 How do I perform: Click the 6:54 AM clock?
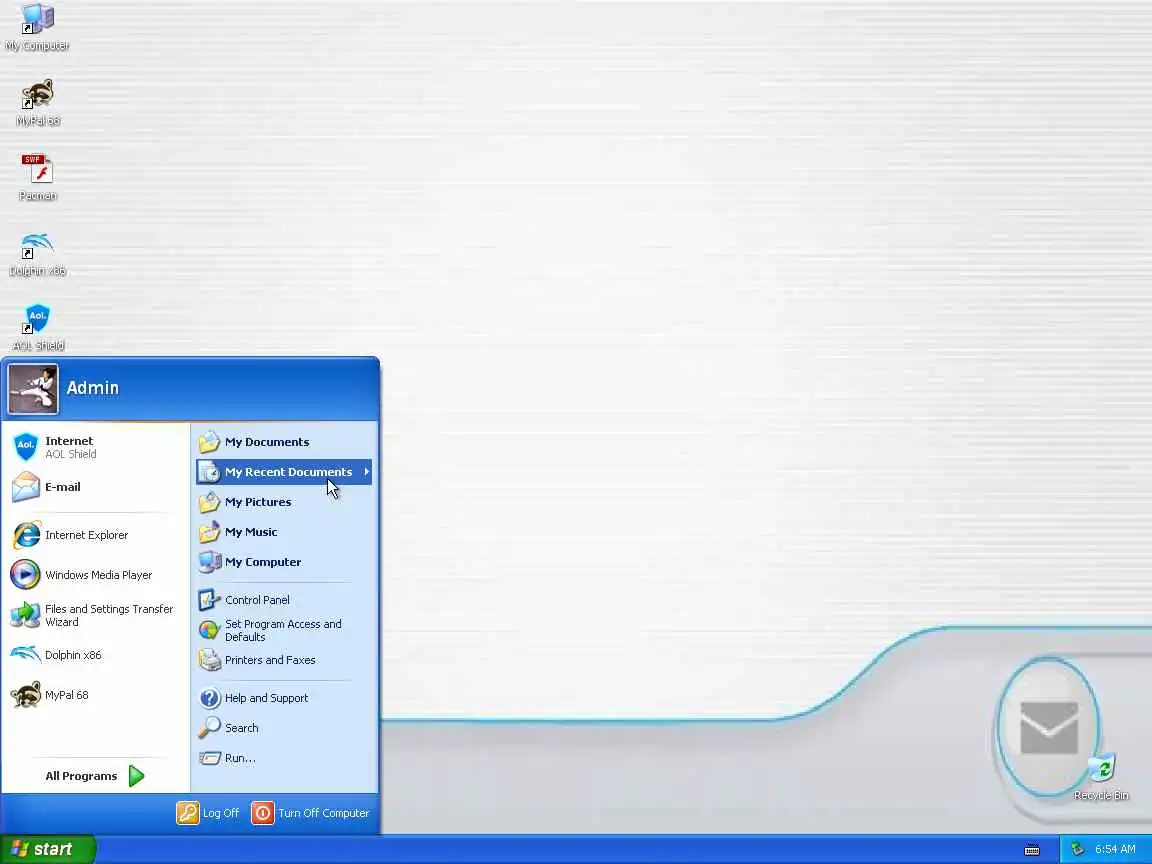pyautogui.click(x=1115, y=849)
